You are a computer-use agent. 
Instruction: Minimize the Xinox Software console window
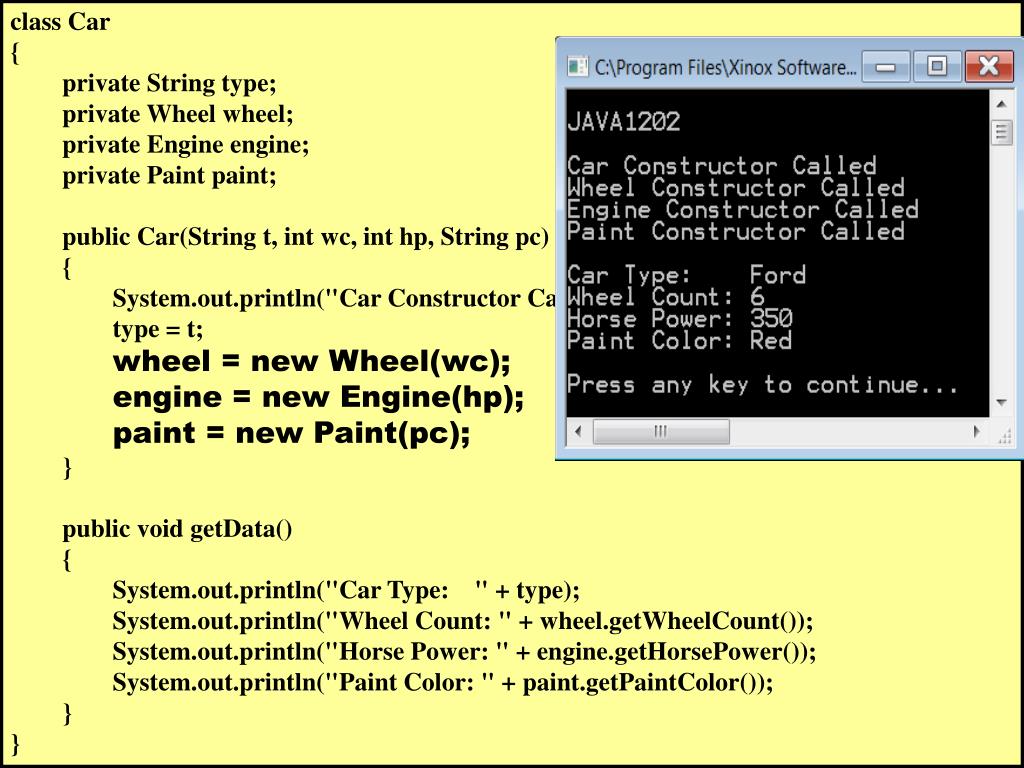point(886,67)
